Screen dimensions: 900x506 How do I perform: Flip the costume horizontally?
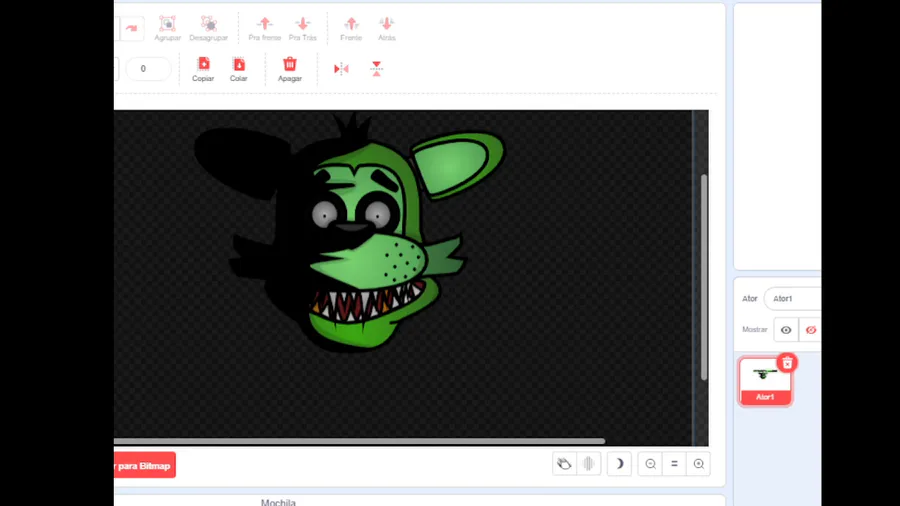pos(342,69)
